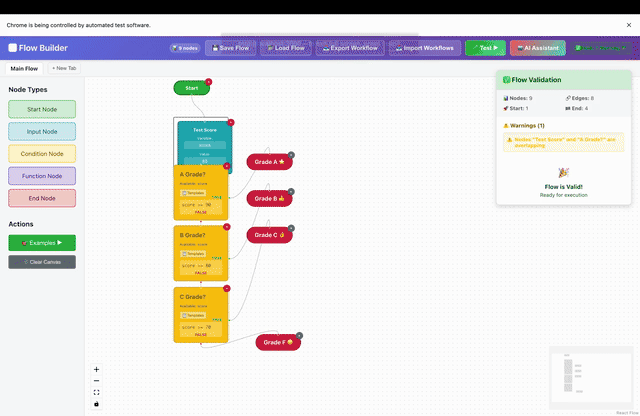
Task: Remove the Grade A node with its X
Action: coord(292,155)
